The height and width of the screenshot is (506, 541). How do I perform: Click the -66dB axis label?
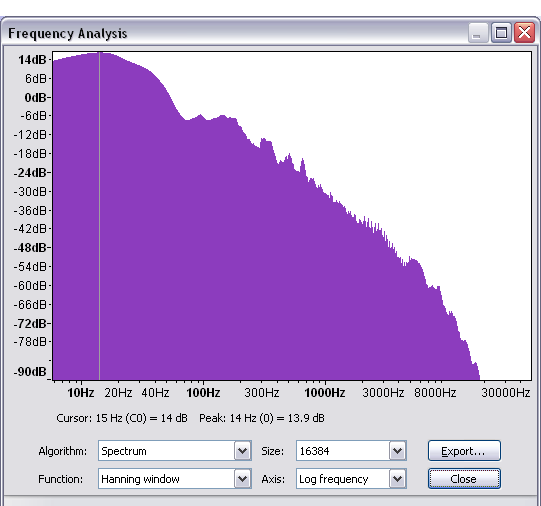pyautogui.click(x=30, y=305)
